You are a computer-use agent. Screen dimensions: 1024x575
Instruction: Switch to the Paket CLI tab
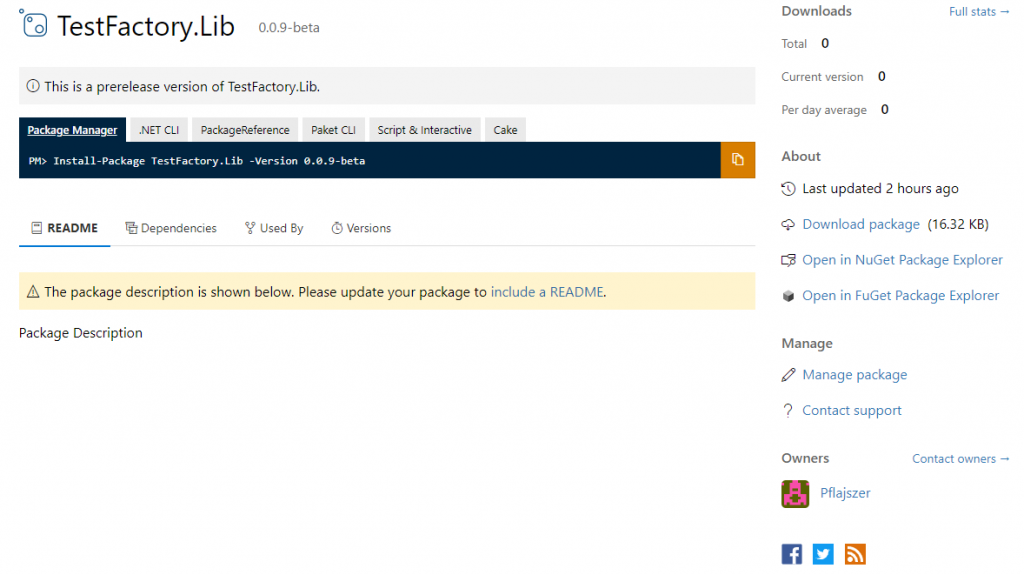(x=333, y=130)
